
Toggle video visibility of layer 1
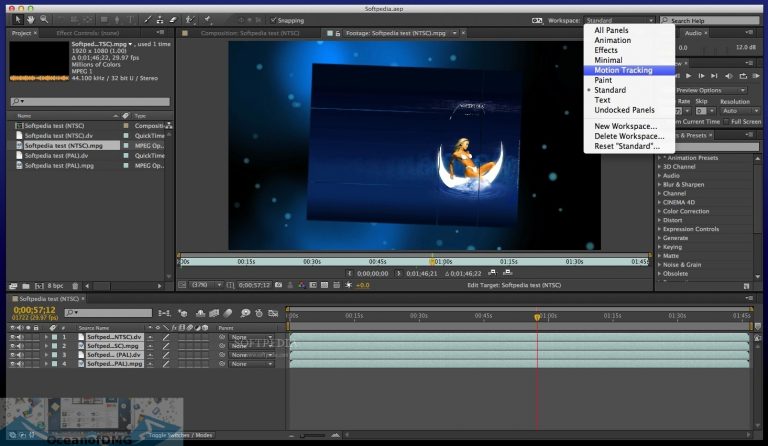click(12, 337)
